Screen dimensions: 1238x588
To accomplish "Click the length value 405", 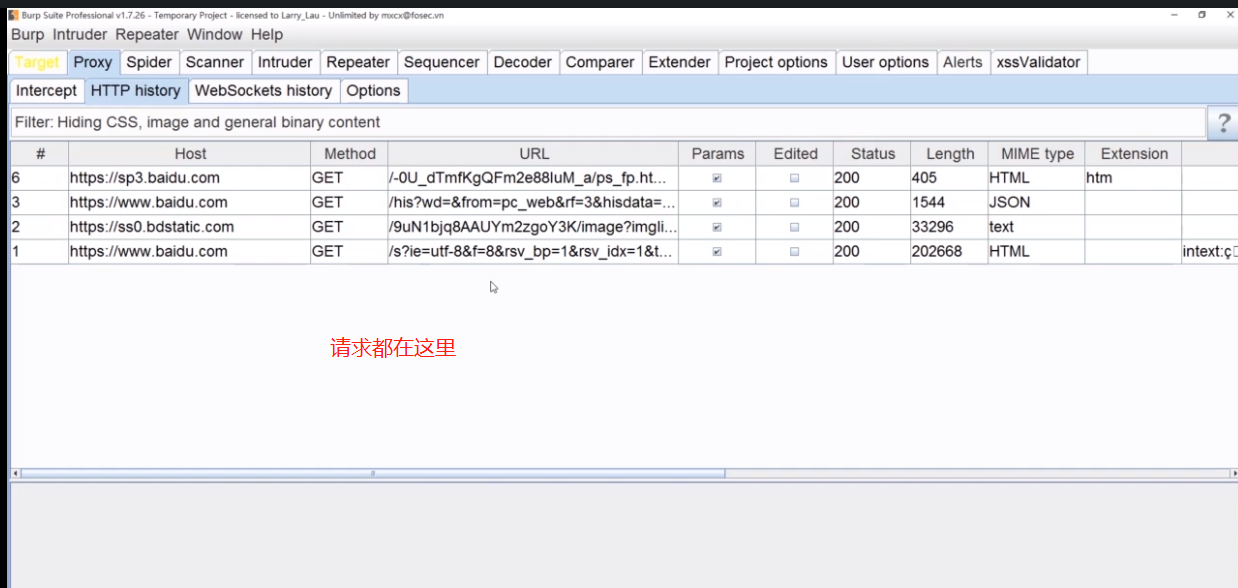I will 949,178.
